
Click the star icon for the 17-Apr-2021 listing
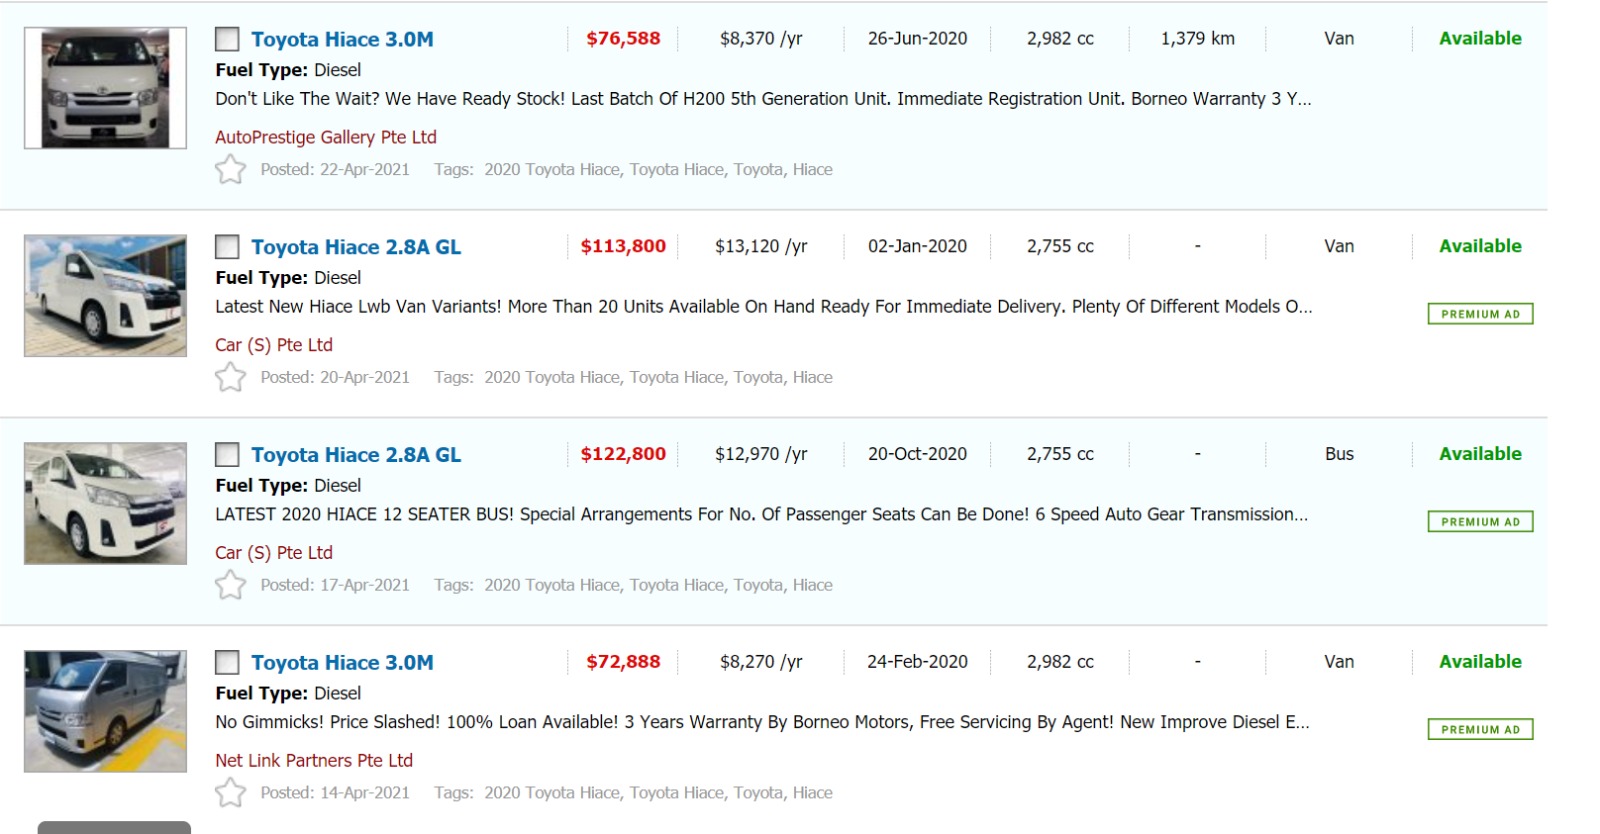click(230, 585)
